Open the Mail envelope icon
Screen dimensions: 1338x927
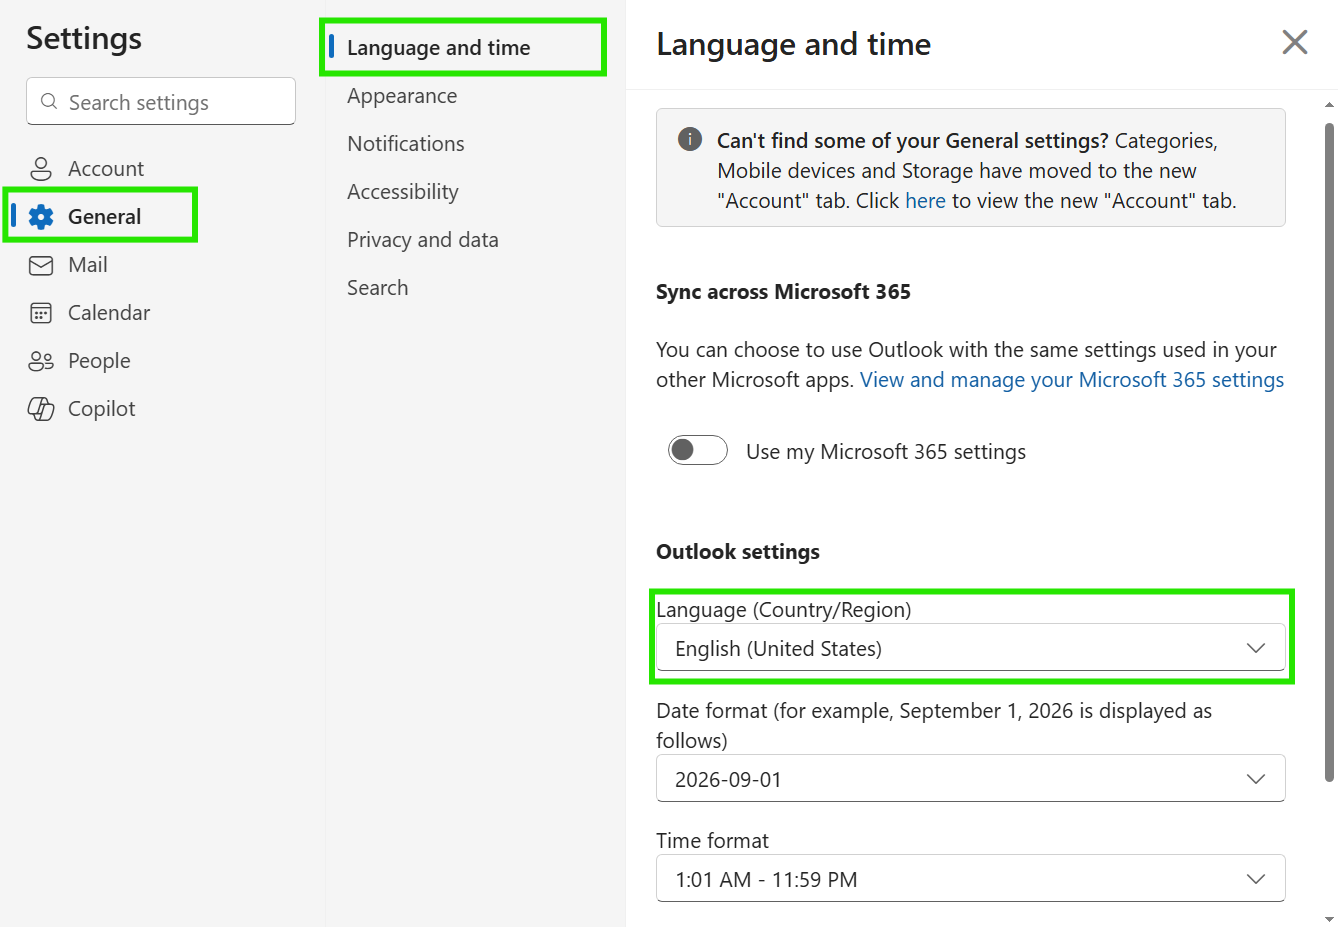[41, 265]
